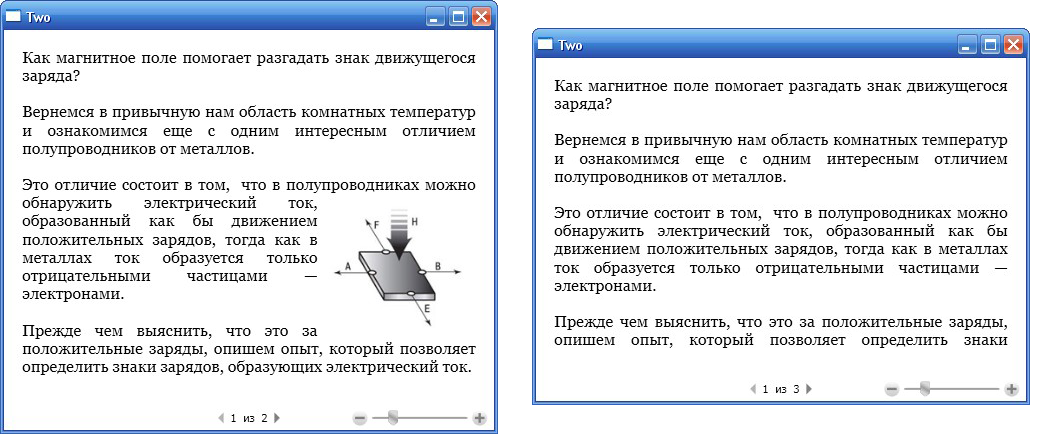1050x434 pixels.
Task: Click 'Two' title text of right window
Action: pyautogui.click(x=570, y=46)
